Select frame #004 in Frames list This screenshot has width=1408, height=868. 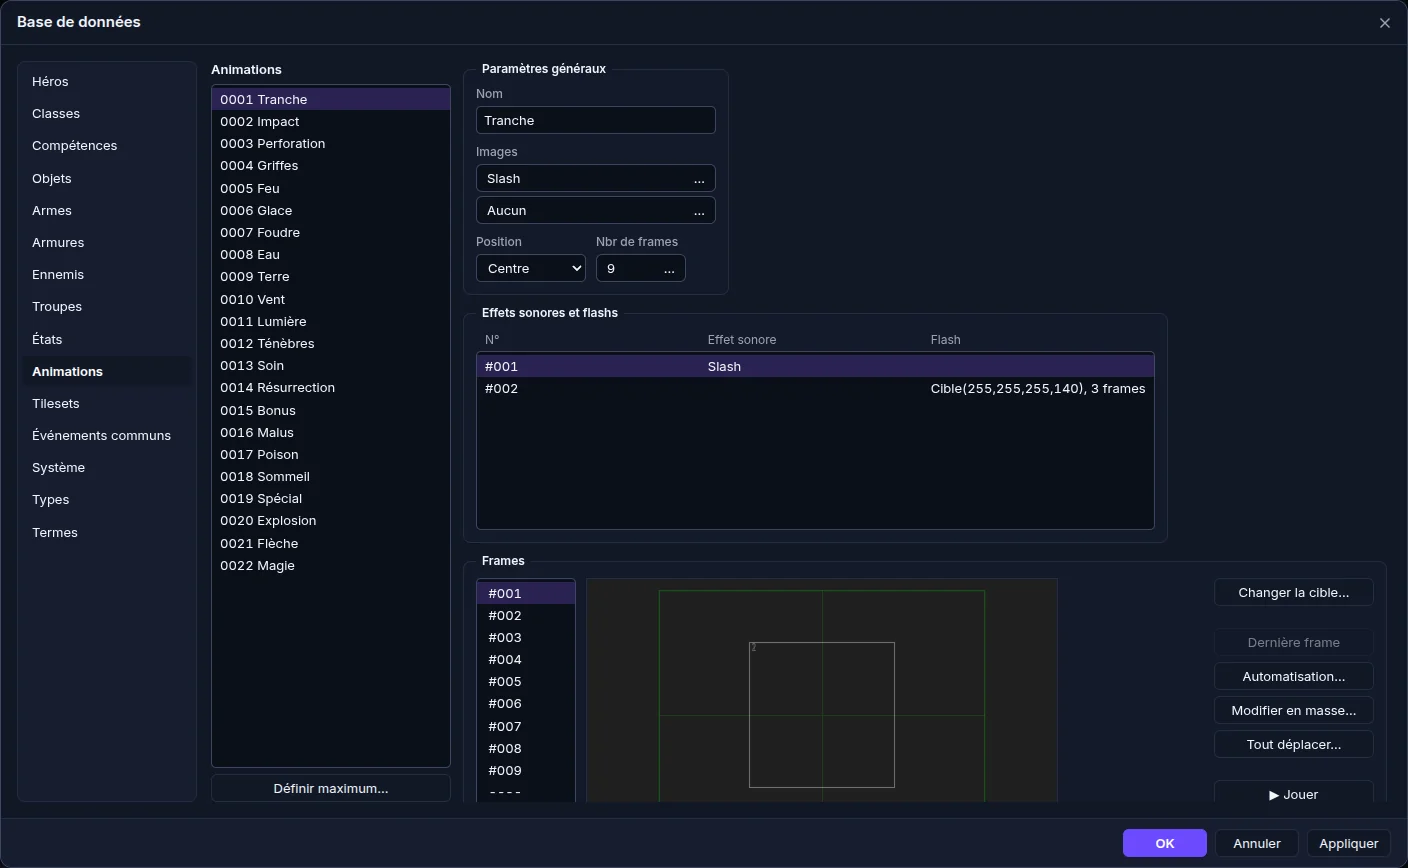coord(526,659)
